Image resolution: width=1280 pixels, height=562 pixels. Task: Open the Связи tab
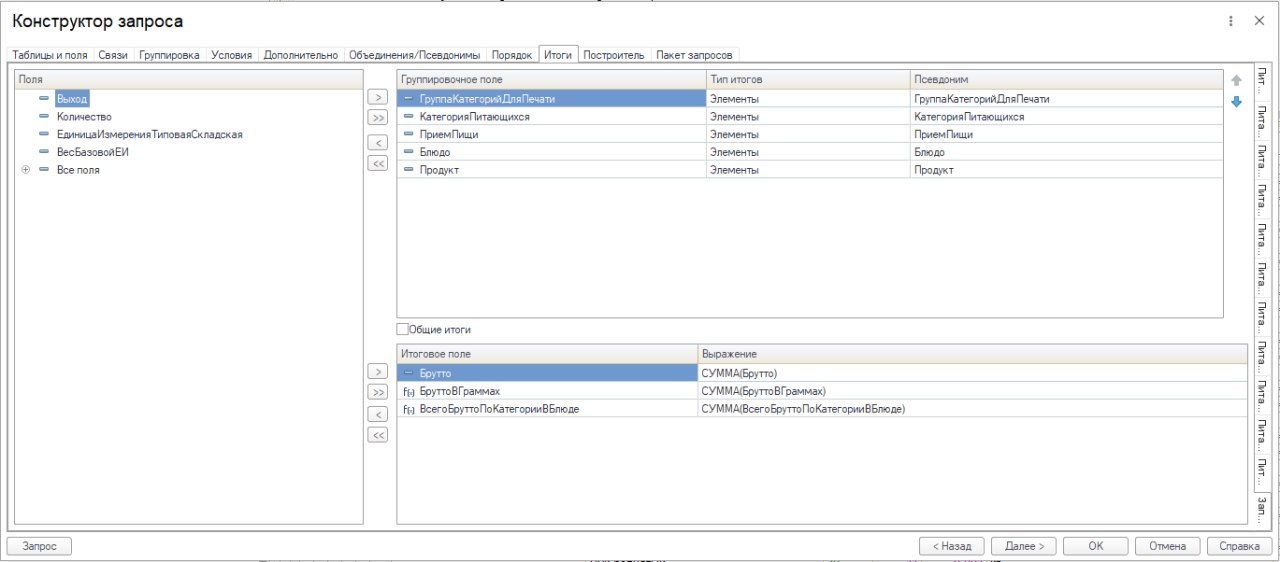(x=113, y=55)
